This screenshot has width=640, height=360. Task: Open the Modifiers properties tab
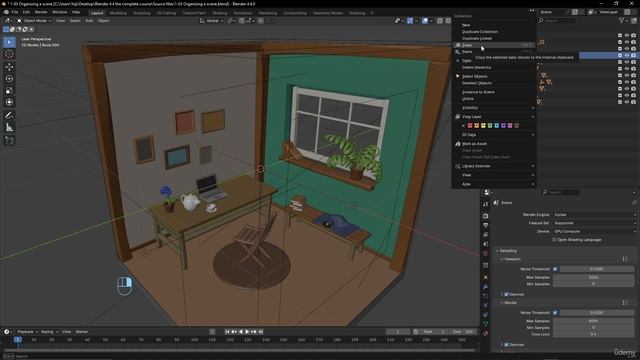(x=485, y=287)
